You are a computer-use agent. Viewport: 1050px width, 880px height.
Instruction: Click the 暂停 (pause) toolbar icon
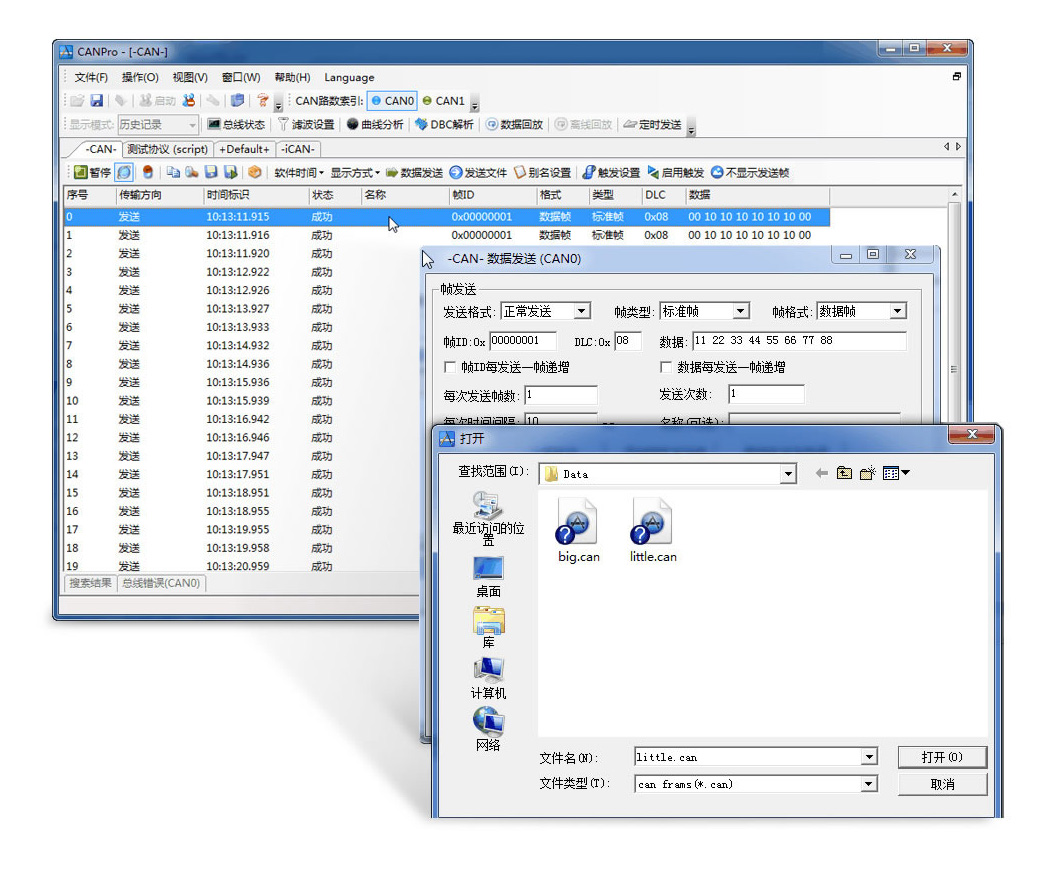[92, 173]
